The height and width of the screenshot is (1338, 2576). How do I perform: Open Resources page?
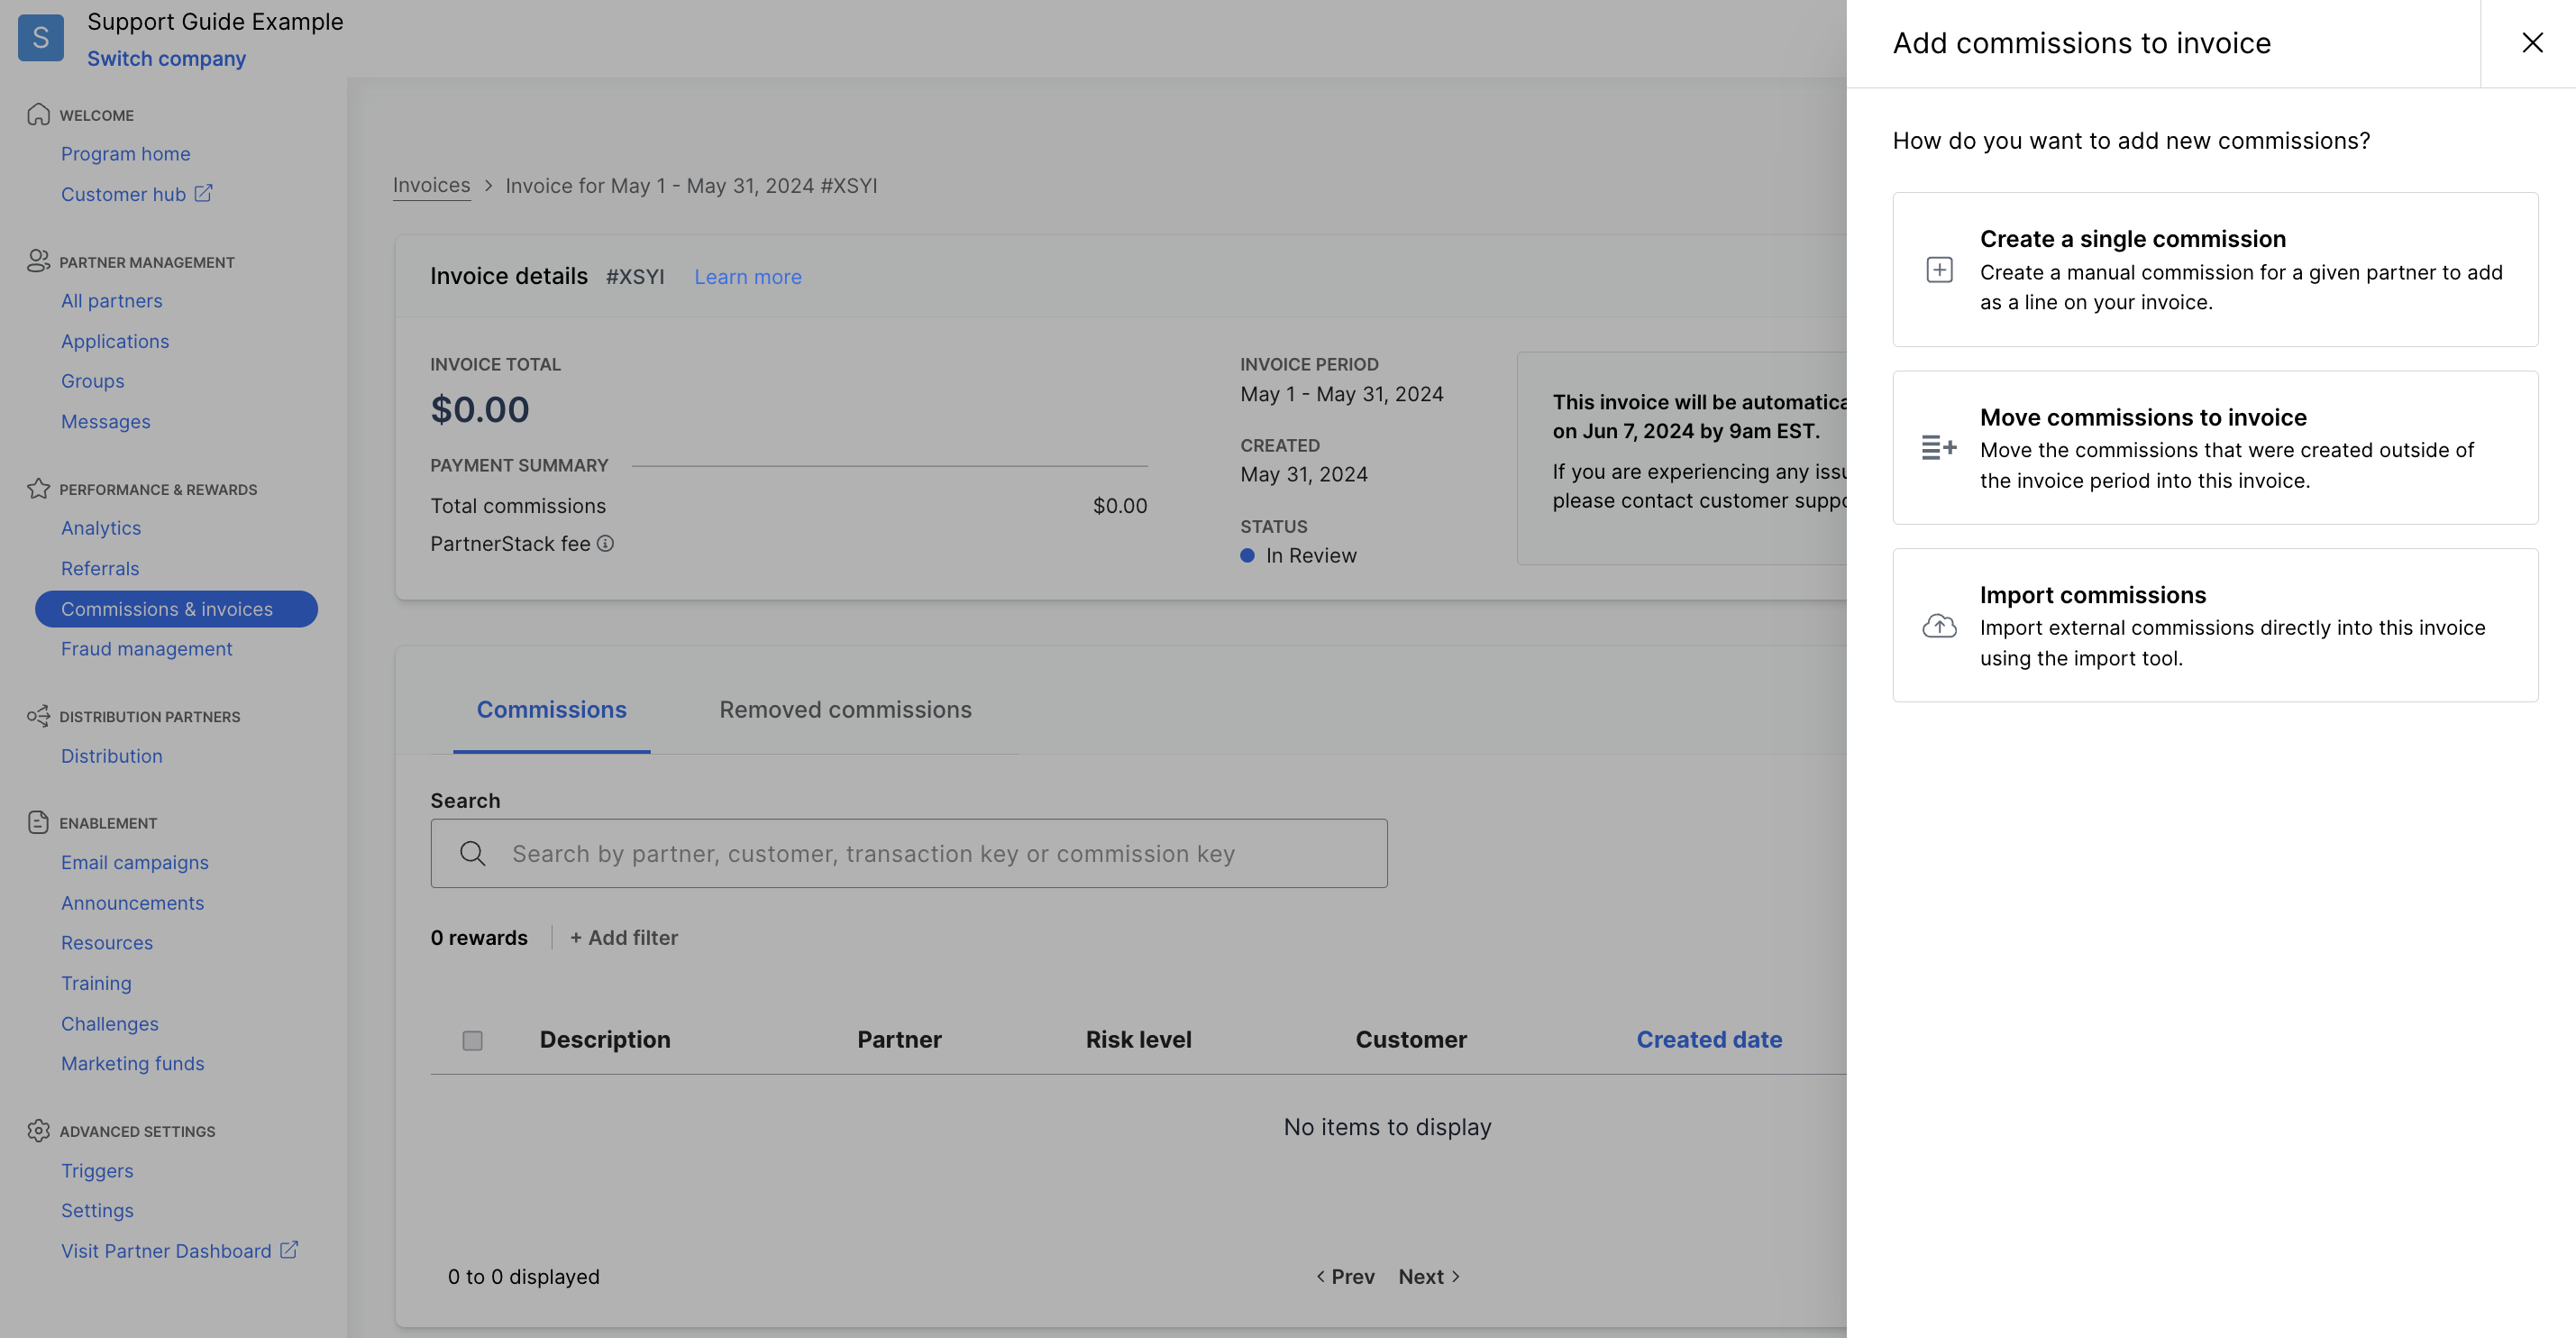[106, 943]
